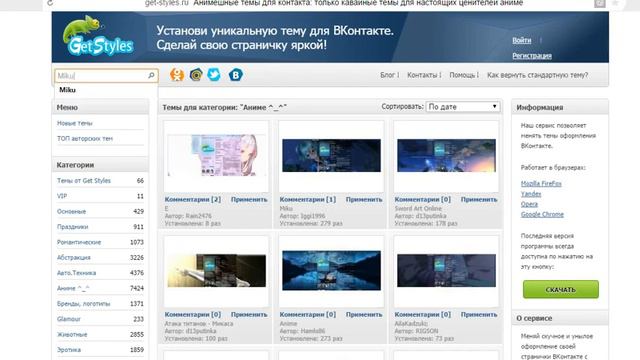The height and width of the screenshot is (360, 640).
Task: Select the Авто.Техника category
Action: click(x=76, y=273)
